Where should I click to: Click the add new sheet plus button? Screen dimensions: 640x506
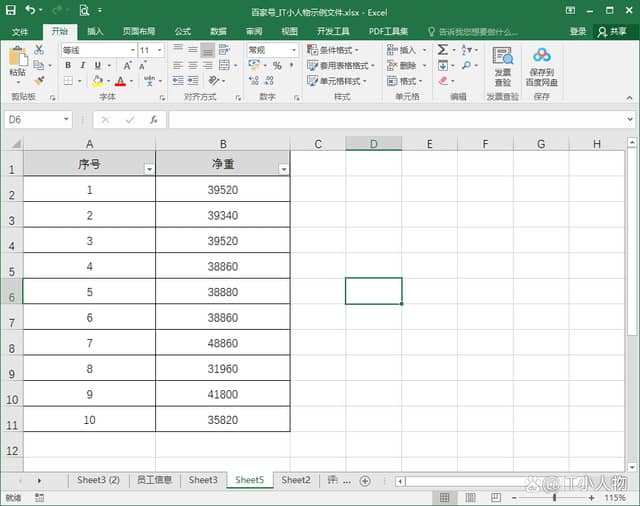pyautogui.click(x=364, y=481)
